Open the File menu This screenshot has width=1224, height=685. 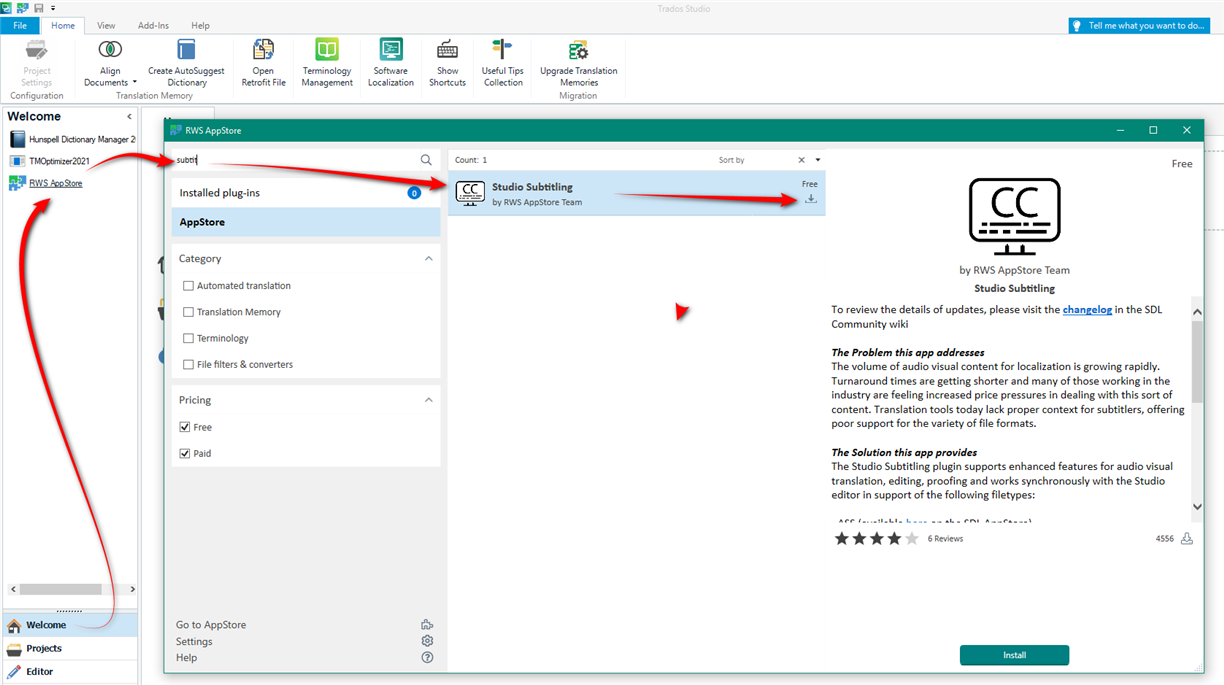click(x=20, y=25)
